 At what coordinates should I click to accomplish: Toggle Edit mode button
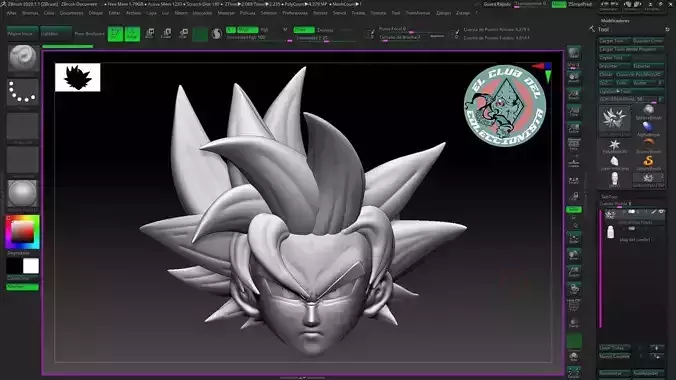[115, 34]
